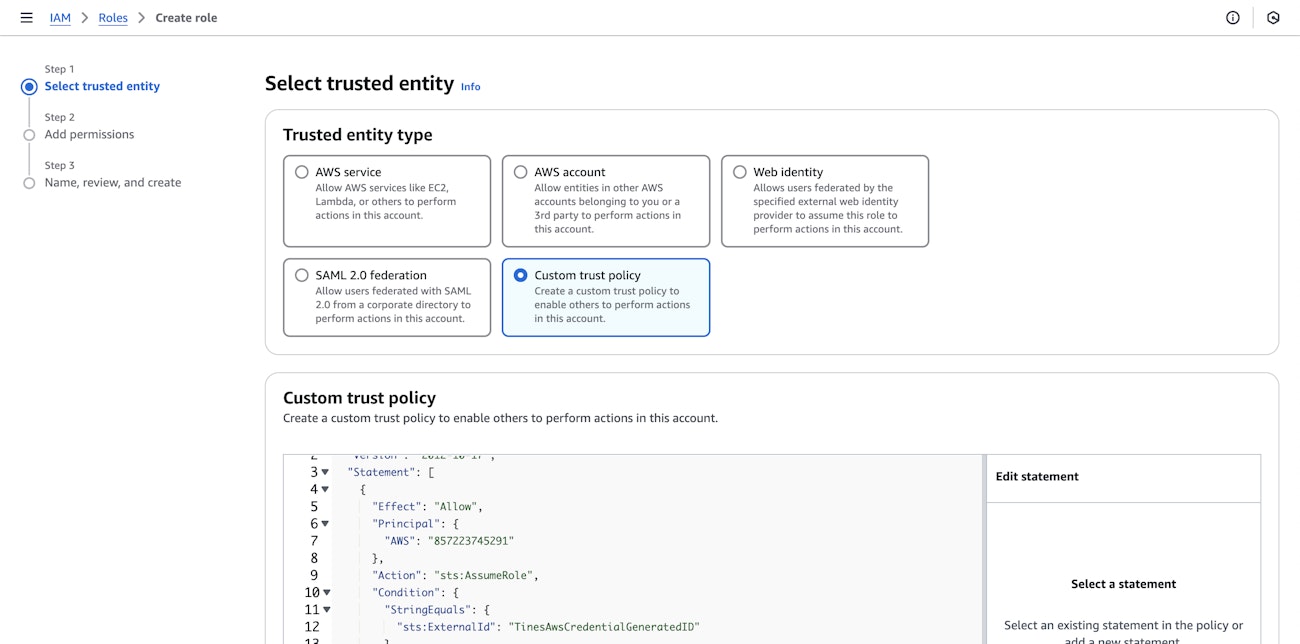Open Roles breadcrumb link
The width and height of the screenshot is (1300, 644).
[113, 18]
